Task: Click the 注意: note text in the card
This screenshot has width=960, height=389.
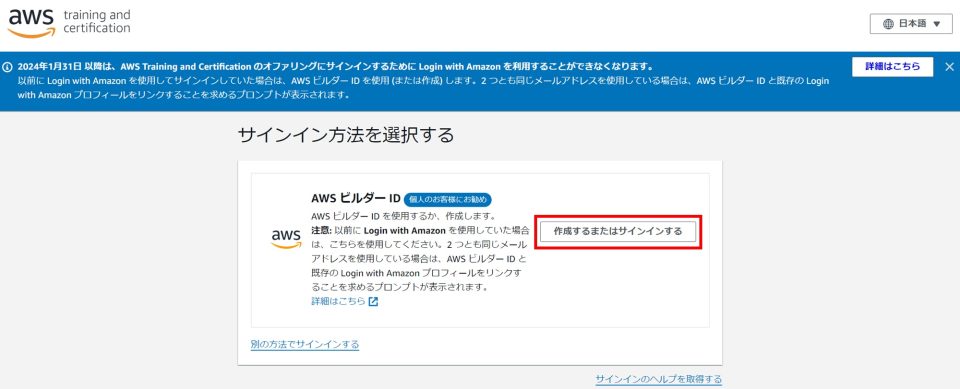Action: [x=421, y=258]
